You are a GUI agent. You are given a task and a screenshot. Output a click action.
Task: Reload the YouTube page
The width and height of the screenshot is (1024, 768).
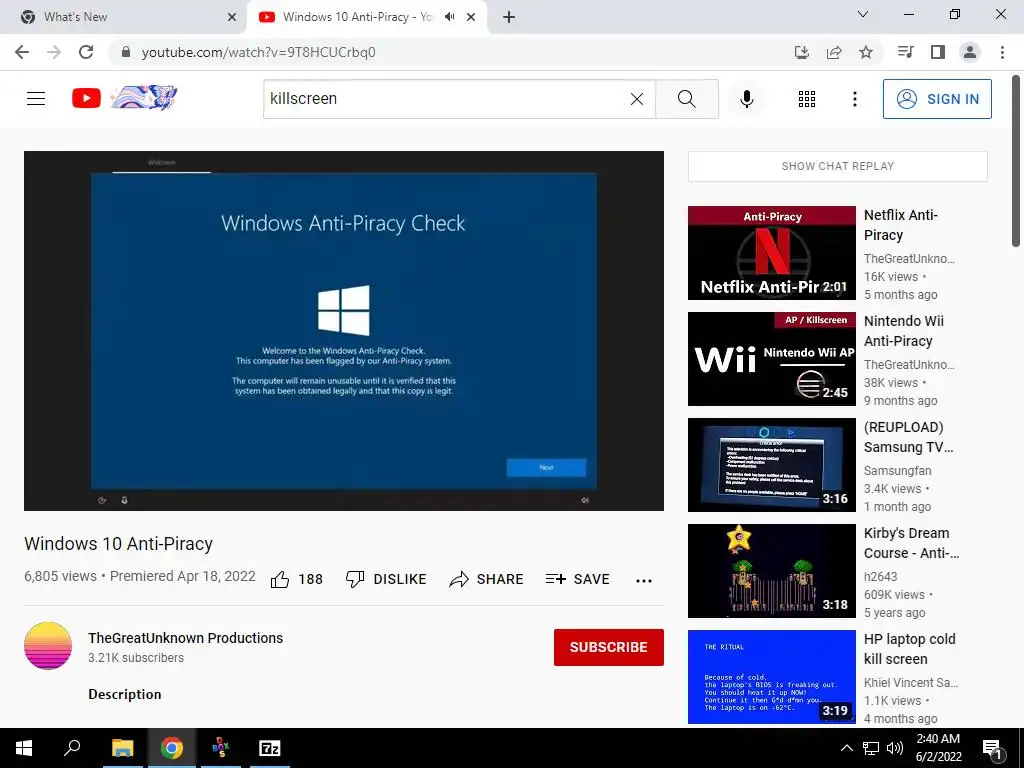[86, 52]
